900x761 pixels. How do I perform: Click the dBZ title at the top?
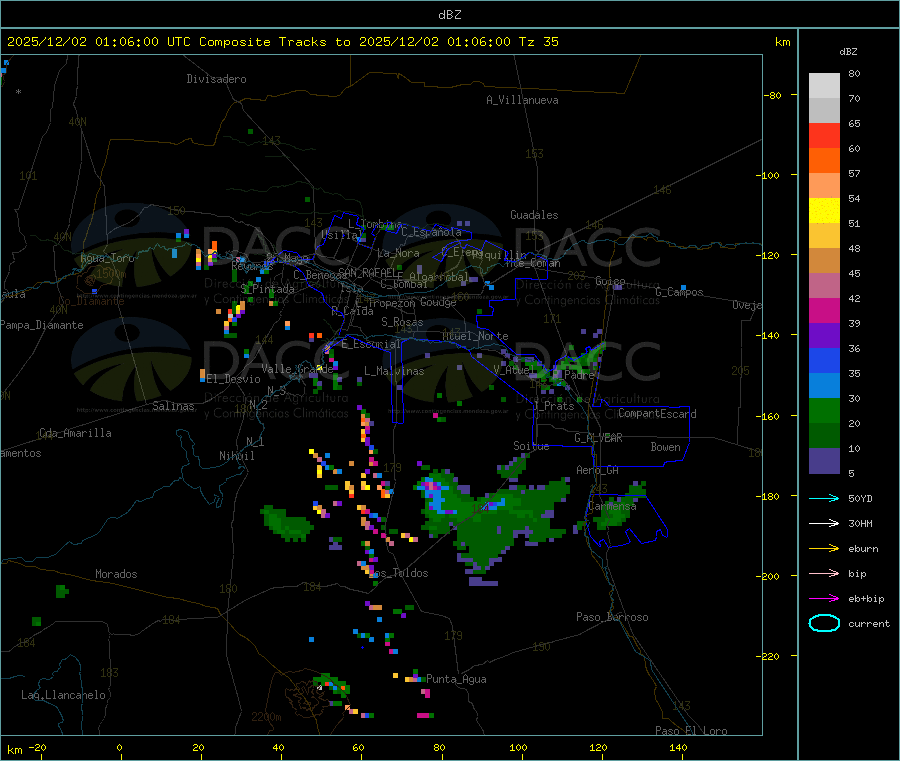point(449,15)
